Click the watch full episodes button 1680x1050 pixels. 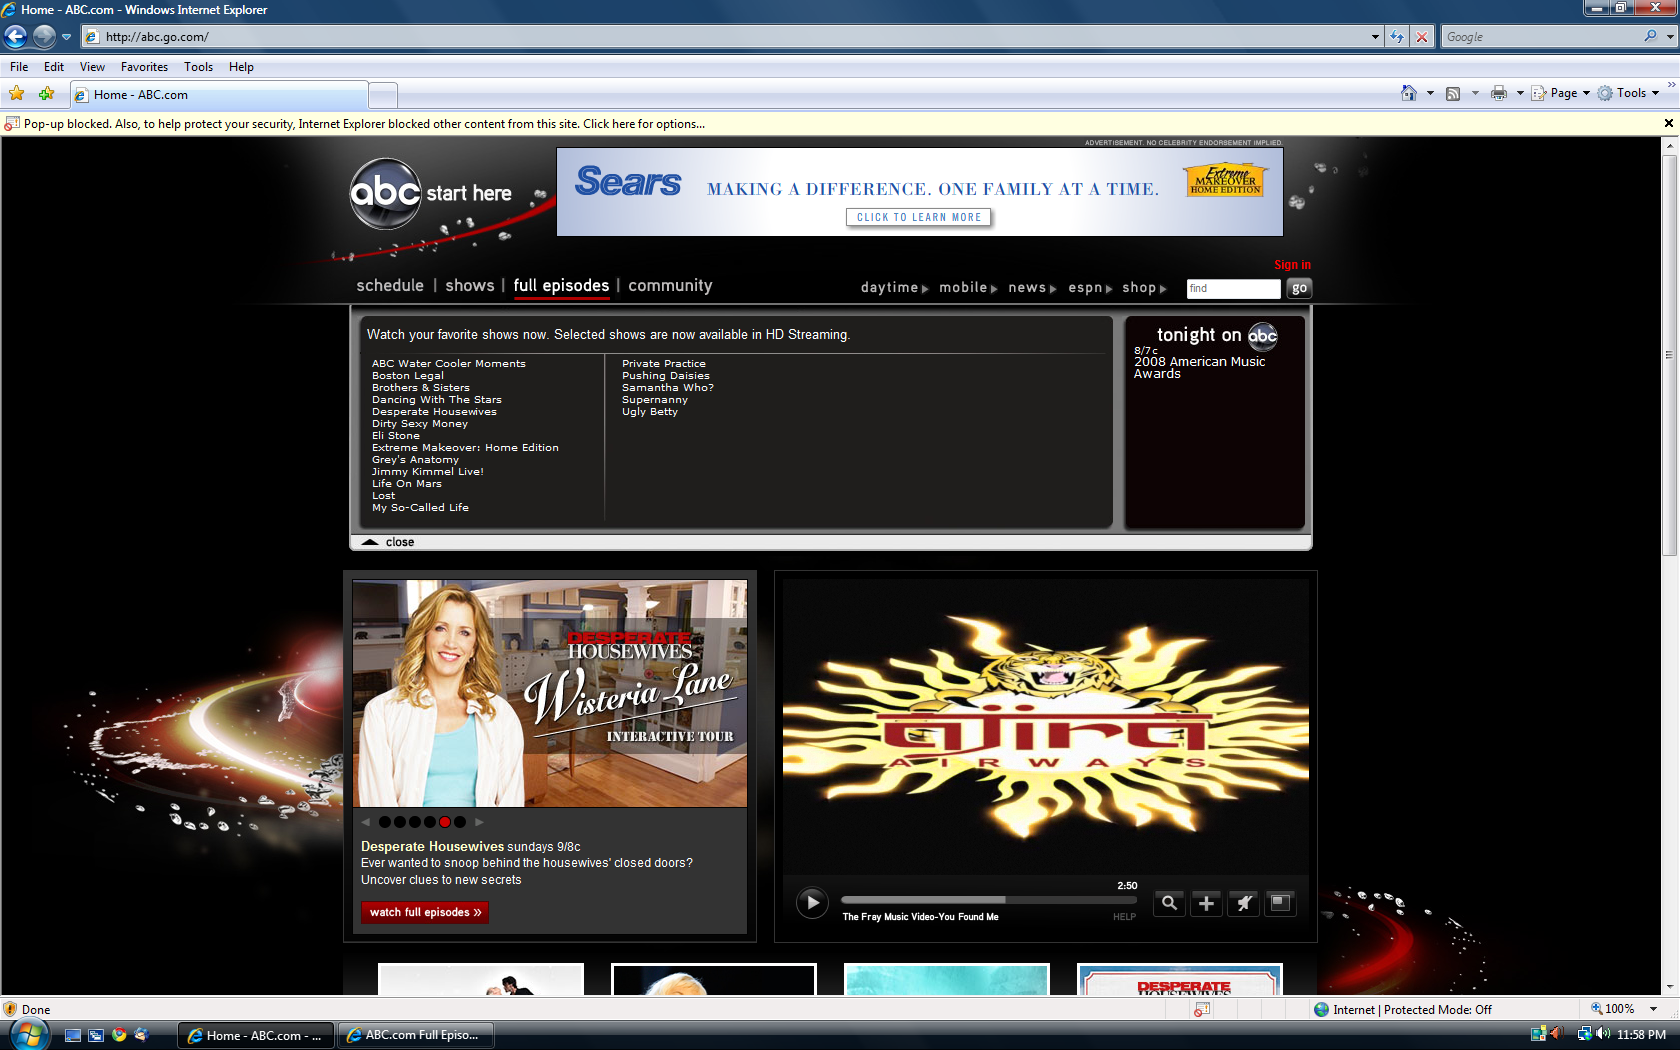pyautogui.click(x=425, y=912)
